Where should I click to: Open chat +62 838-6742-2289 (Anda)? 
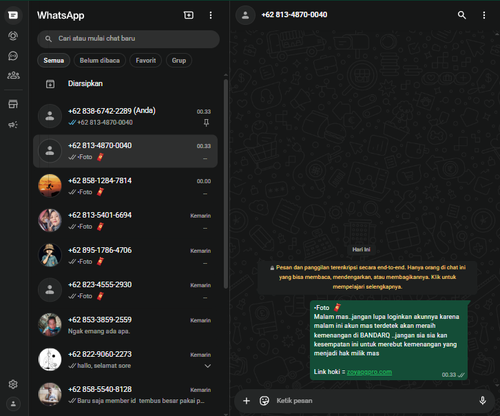(x=125, y=116)
